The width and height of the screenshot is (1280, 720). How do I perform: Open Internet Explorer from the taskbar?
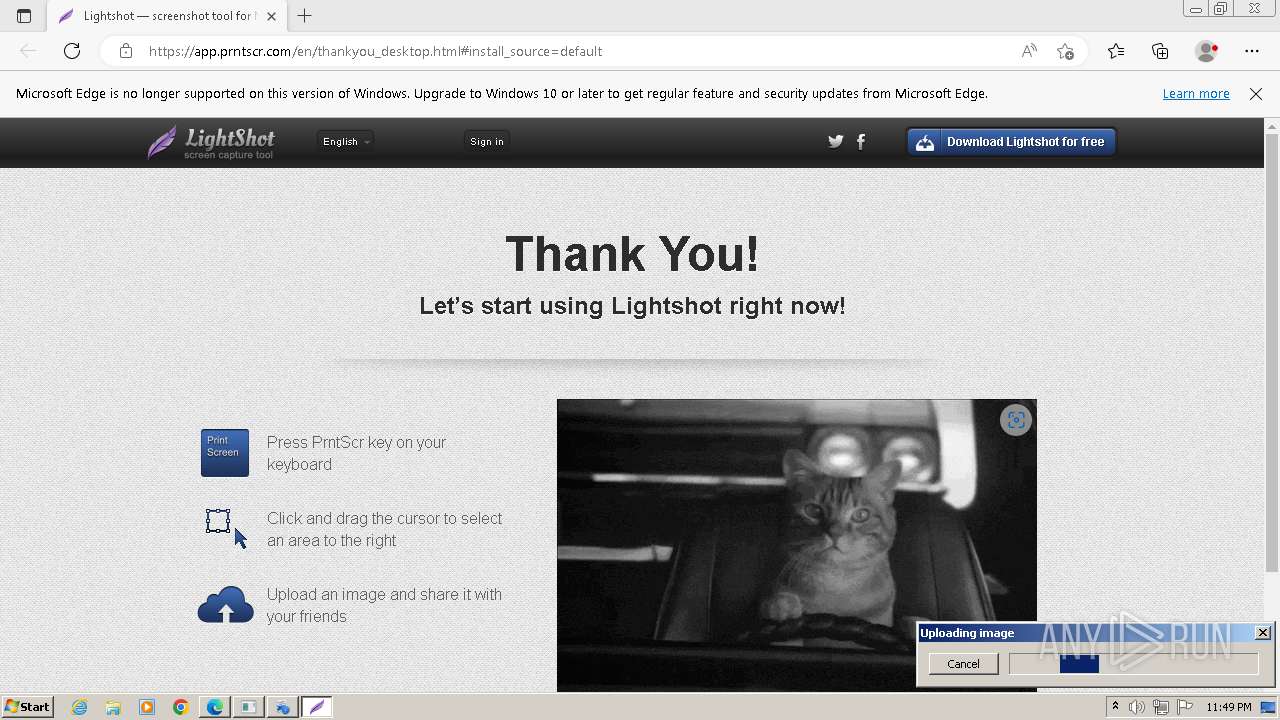click(79, 707)
